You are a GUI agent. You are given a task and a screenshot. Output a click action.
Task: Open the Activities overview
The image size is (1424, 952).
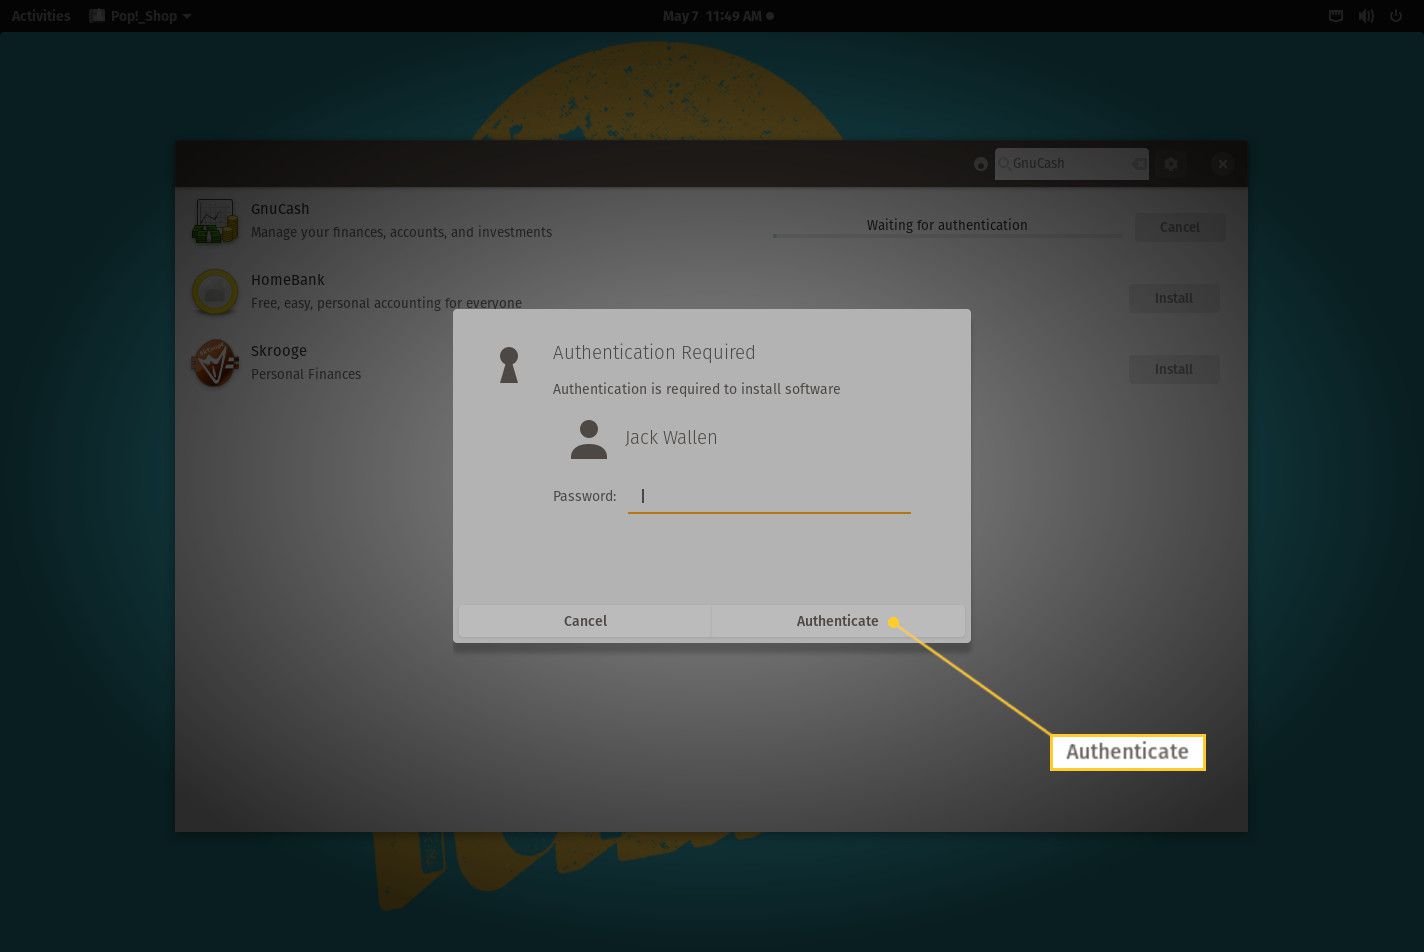click(x=41, y=16)
